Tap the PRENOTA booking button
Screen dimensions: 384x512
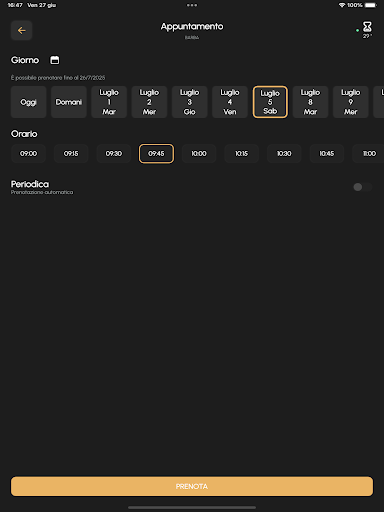click(192, 486)
